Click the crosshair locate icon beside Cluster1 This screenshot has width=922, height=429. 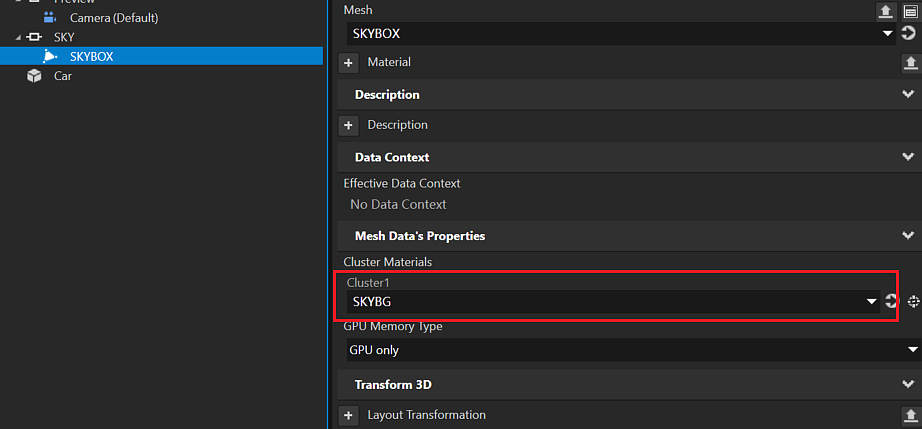pos(912,301)
